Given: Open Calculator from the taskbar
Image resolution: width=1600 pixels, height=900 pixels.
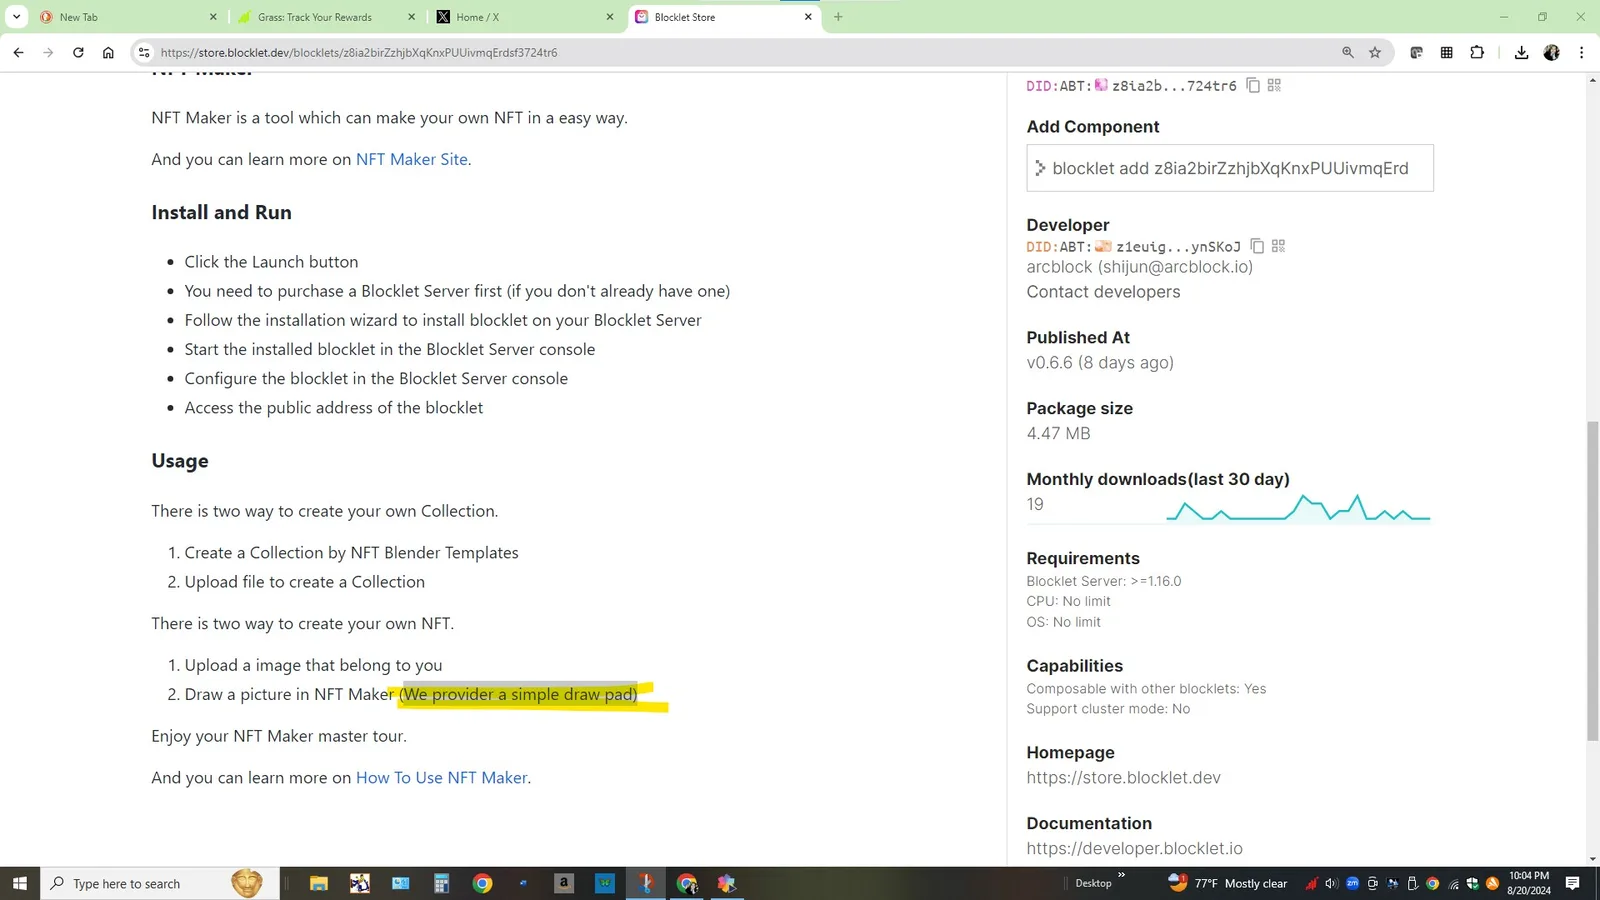Looking at the screenshot, I should point(441,883).
